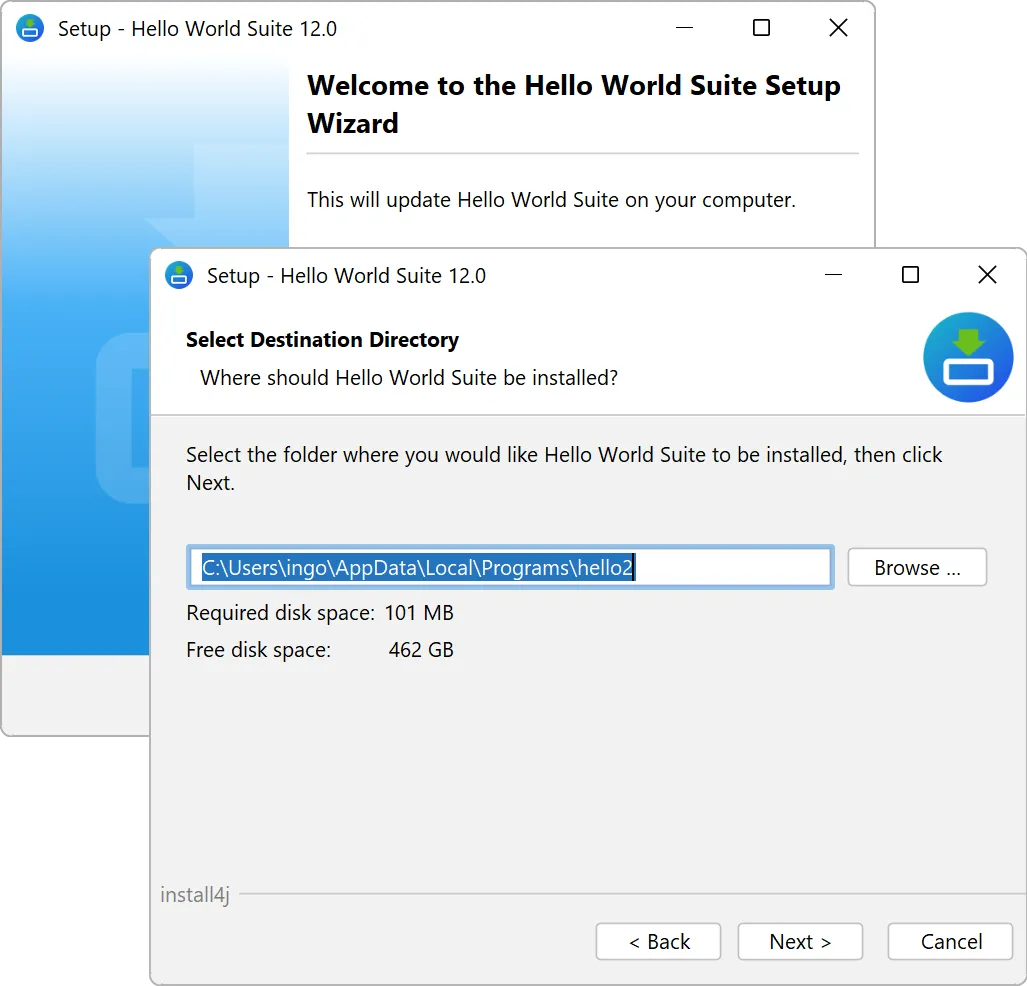
Task: Click the Select Destination Directory heading
Action: [322, 339]
